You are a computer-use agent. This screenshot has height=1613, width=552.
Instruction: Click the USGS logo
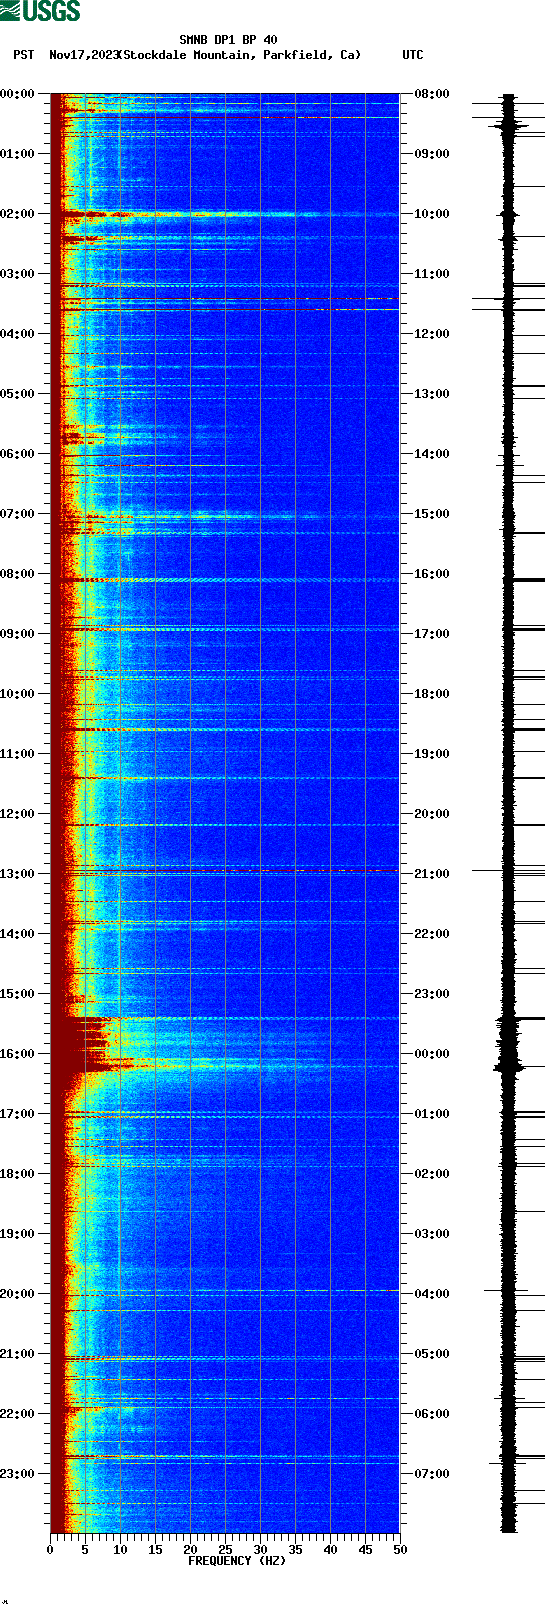pos(40,11)
